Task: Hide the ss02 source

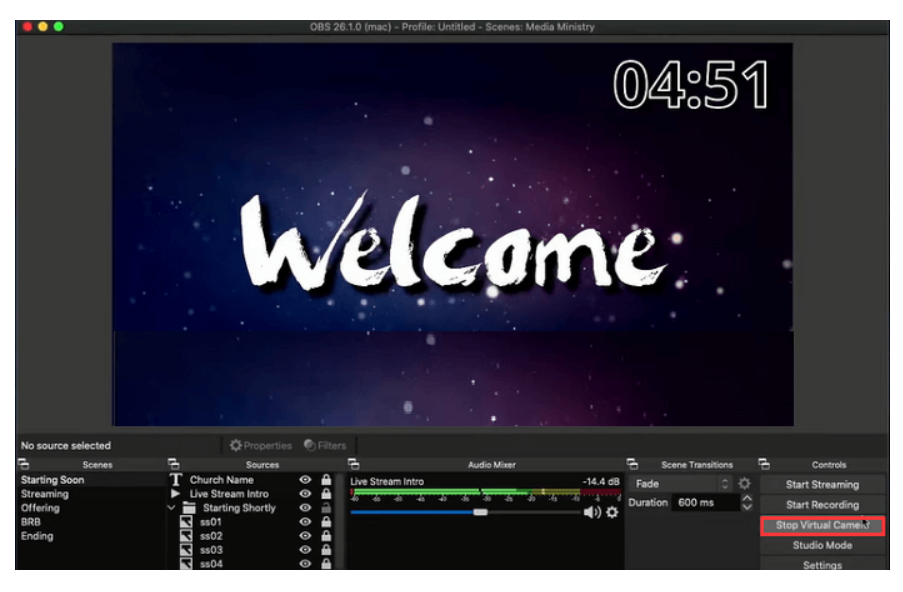Action: tap(305, 536)
